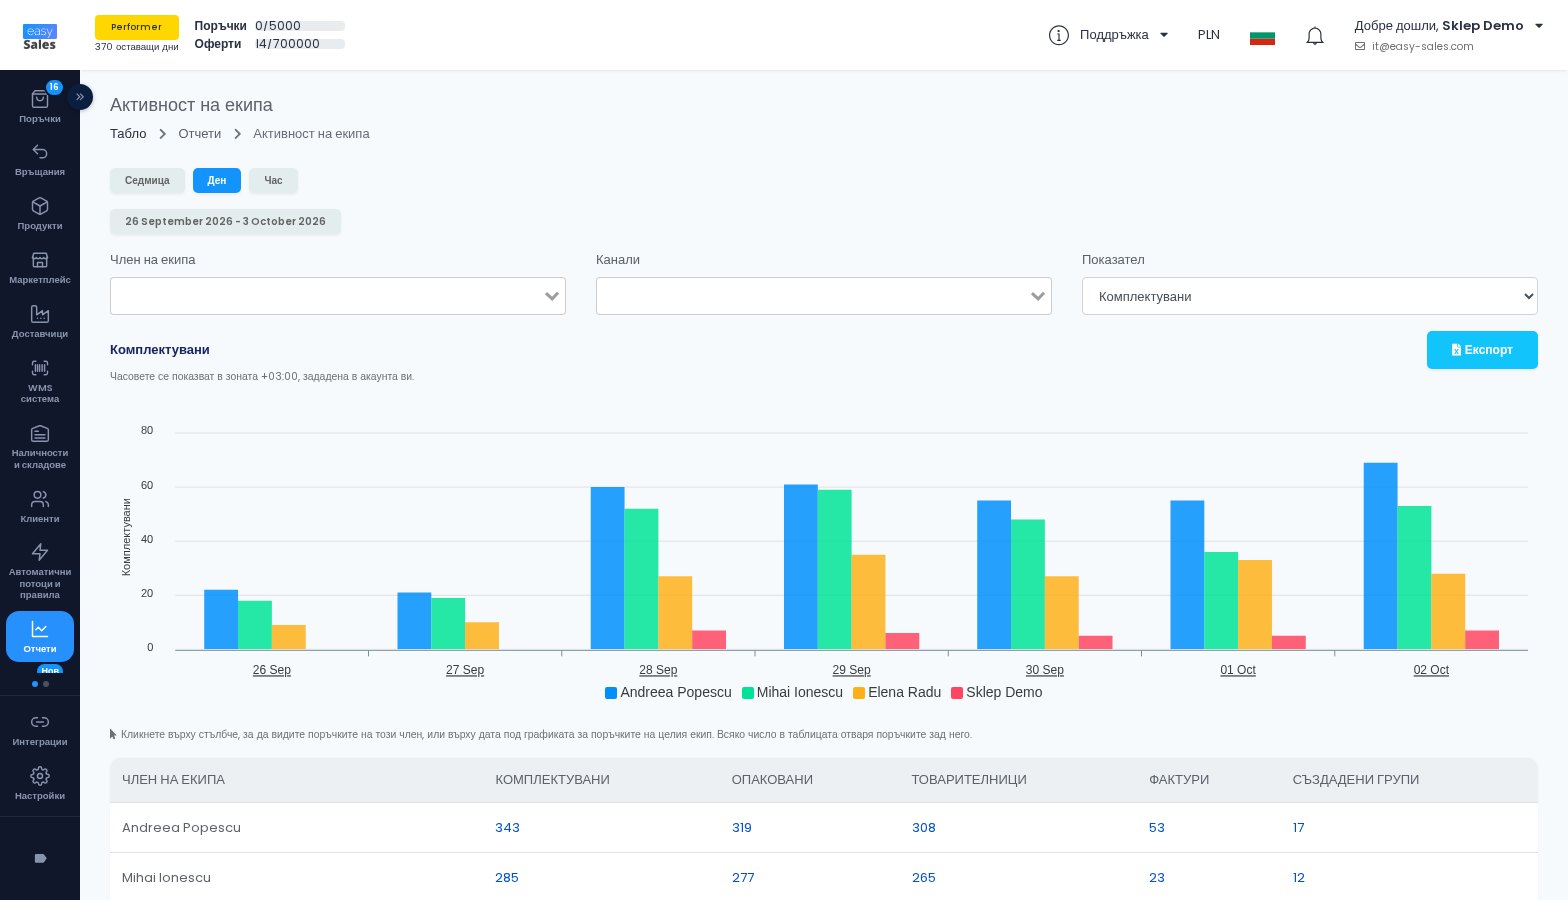Screen dimensions: 1568x900
Task: Expand sidebar with double-chevron button
Action: click(80, 97)
